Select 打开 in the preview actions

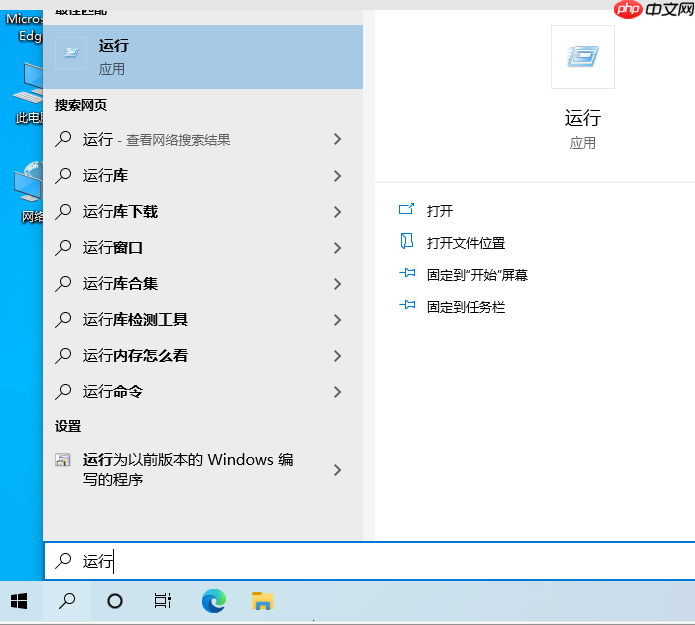440,211
